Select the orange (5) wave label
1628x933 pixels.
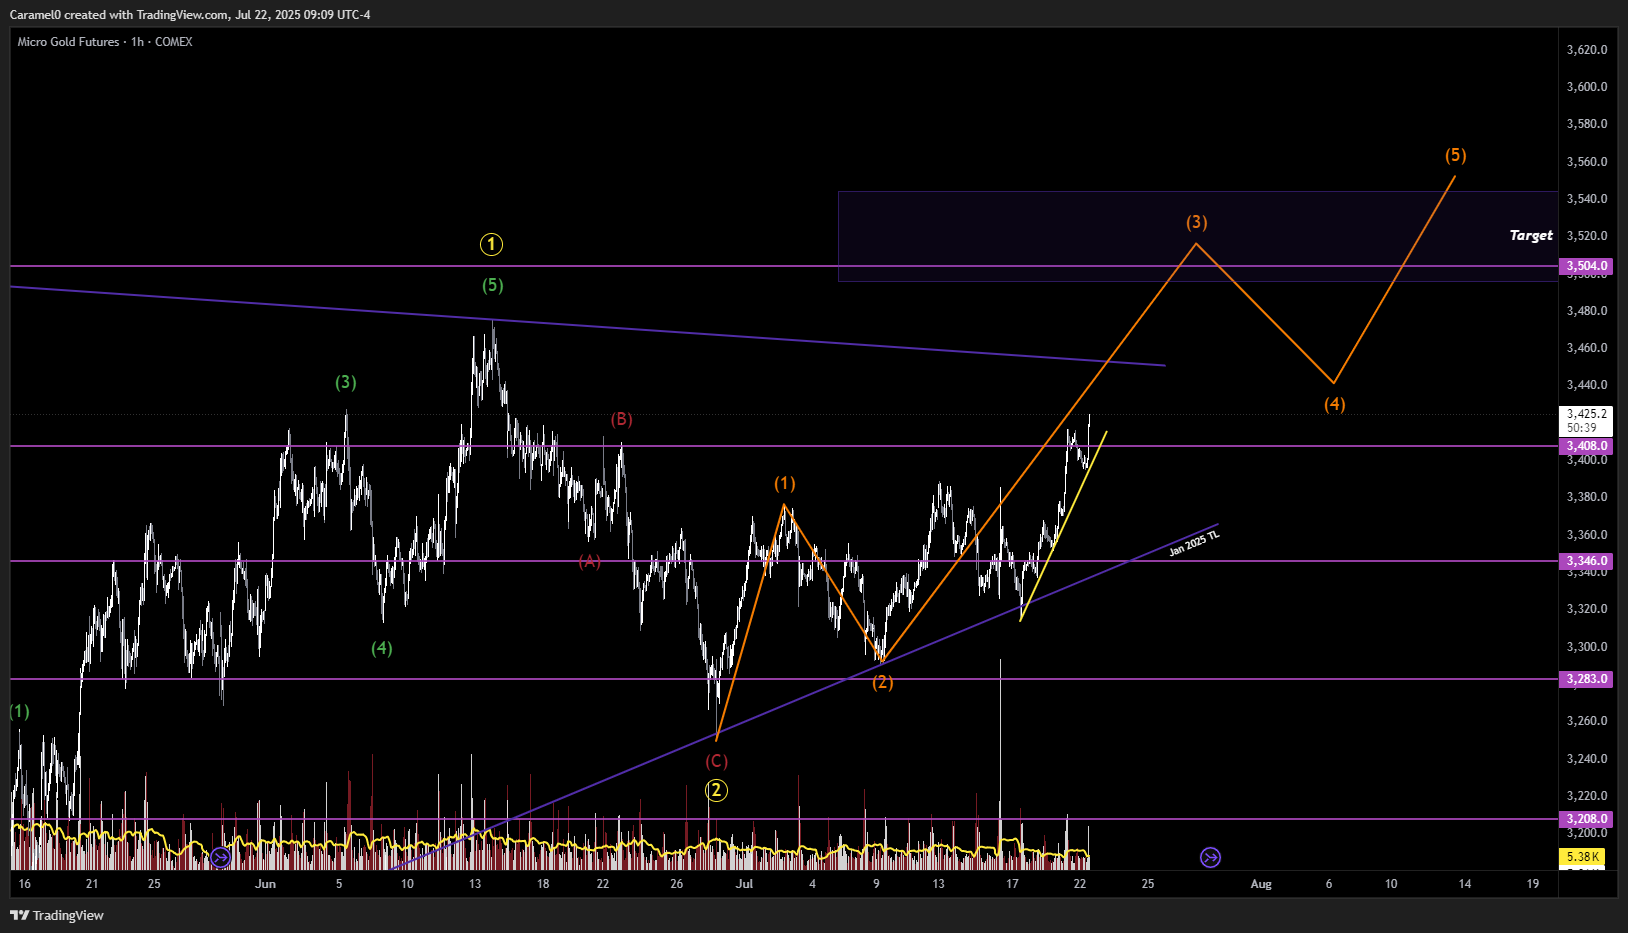pos(1456,155)
